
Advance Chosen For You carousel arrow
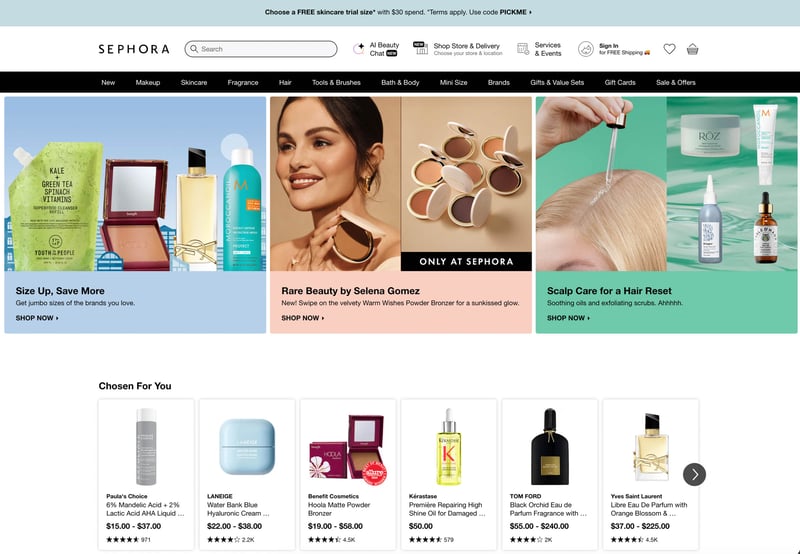click(694, 474)
